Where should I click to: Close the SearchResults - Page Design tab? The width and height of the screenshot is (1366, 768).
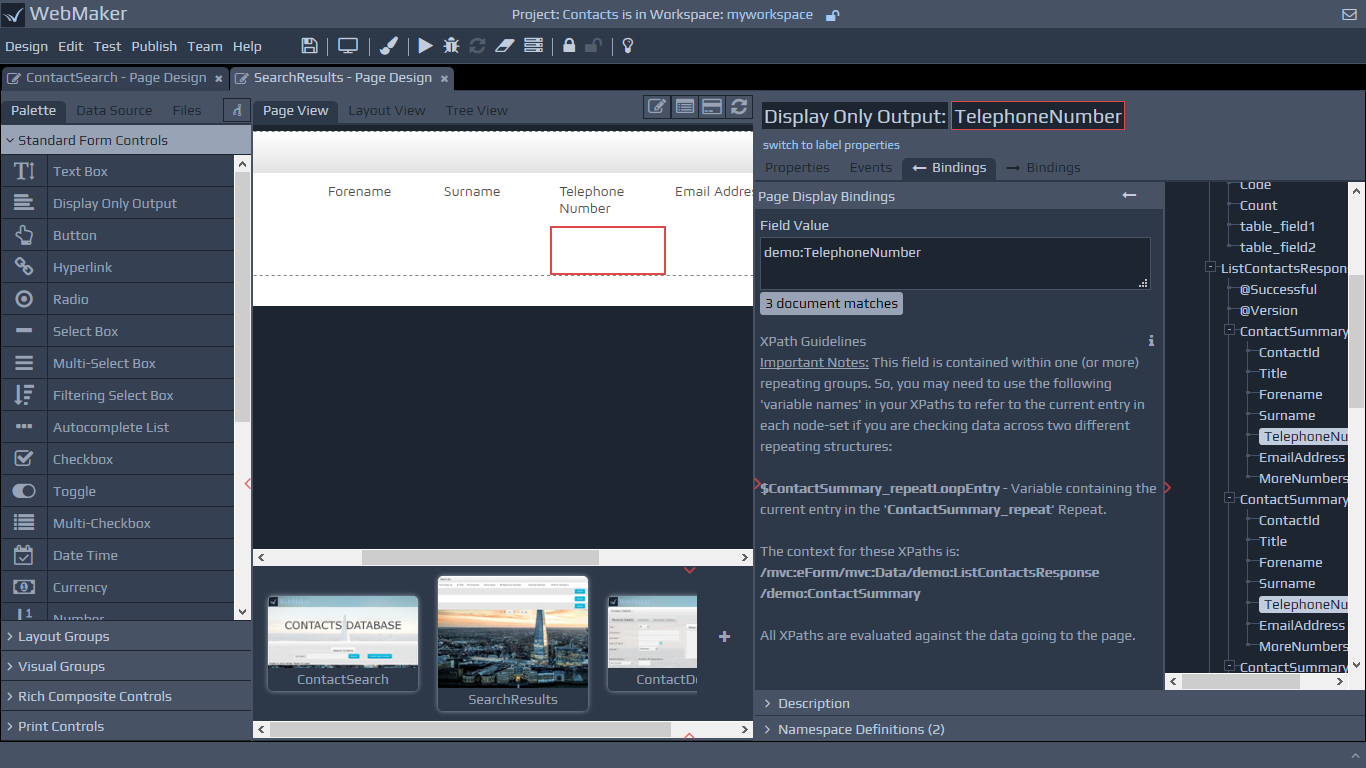tap(444, 78)
